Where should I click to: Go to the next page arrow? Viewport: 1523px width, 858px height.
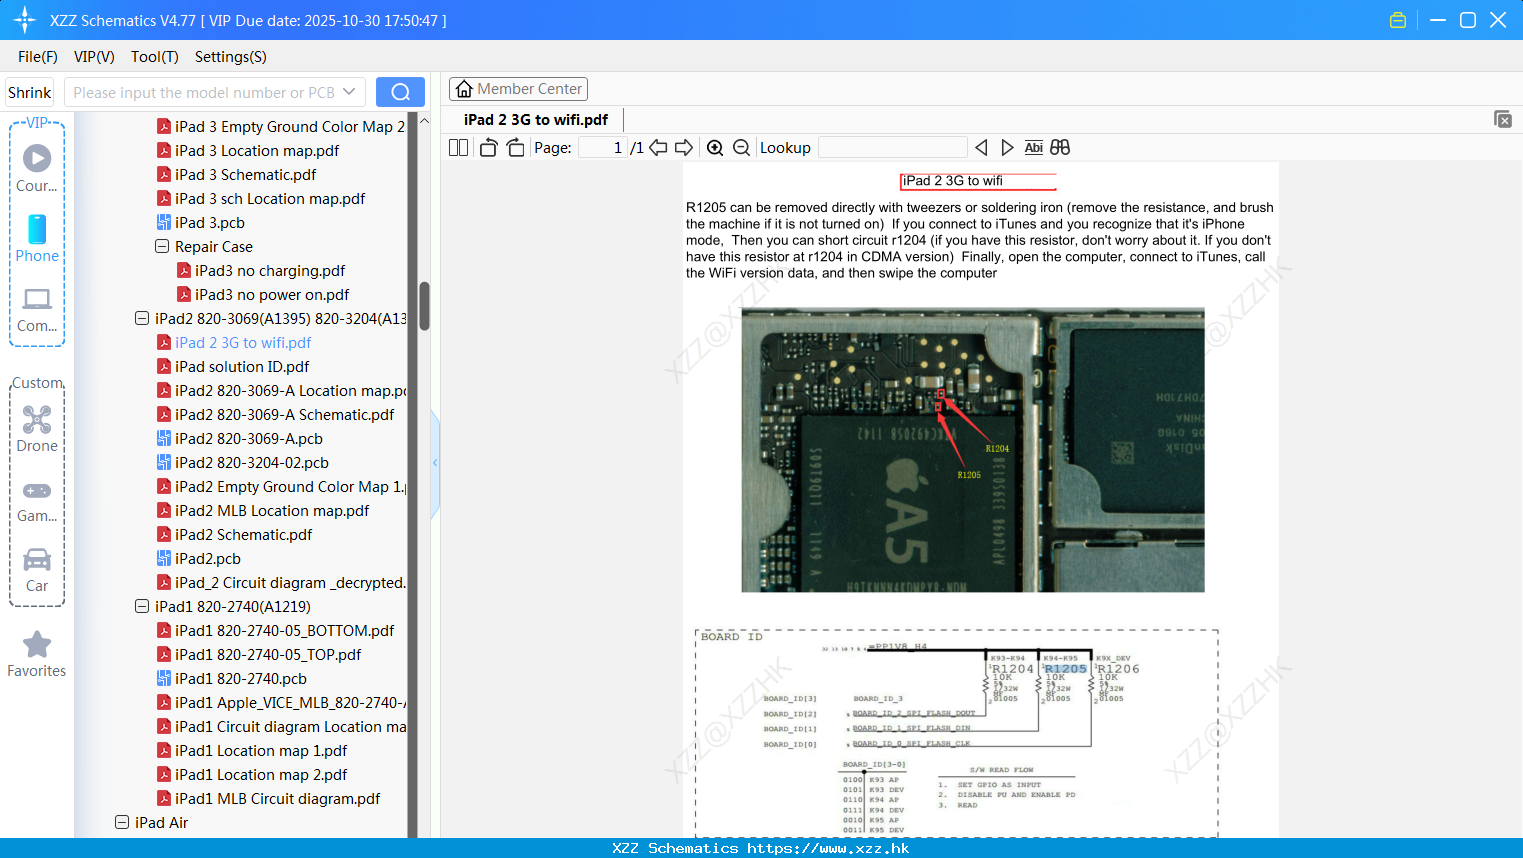[684, 148]
